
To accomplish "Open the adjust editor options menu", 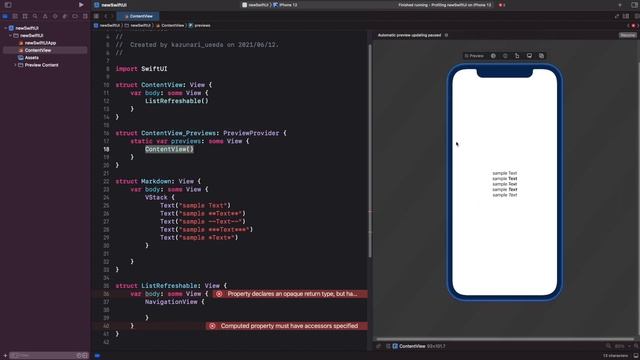I will tap(626, 16).
